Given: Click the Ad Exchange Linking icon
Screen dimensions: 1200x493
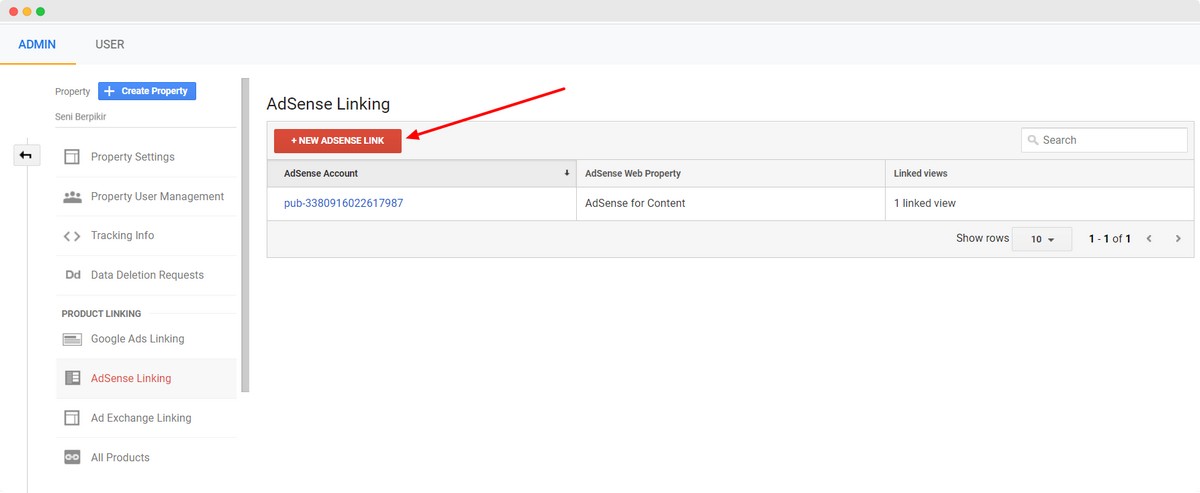Looking at the screenshot, I should (x=72, y=418).
